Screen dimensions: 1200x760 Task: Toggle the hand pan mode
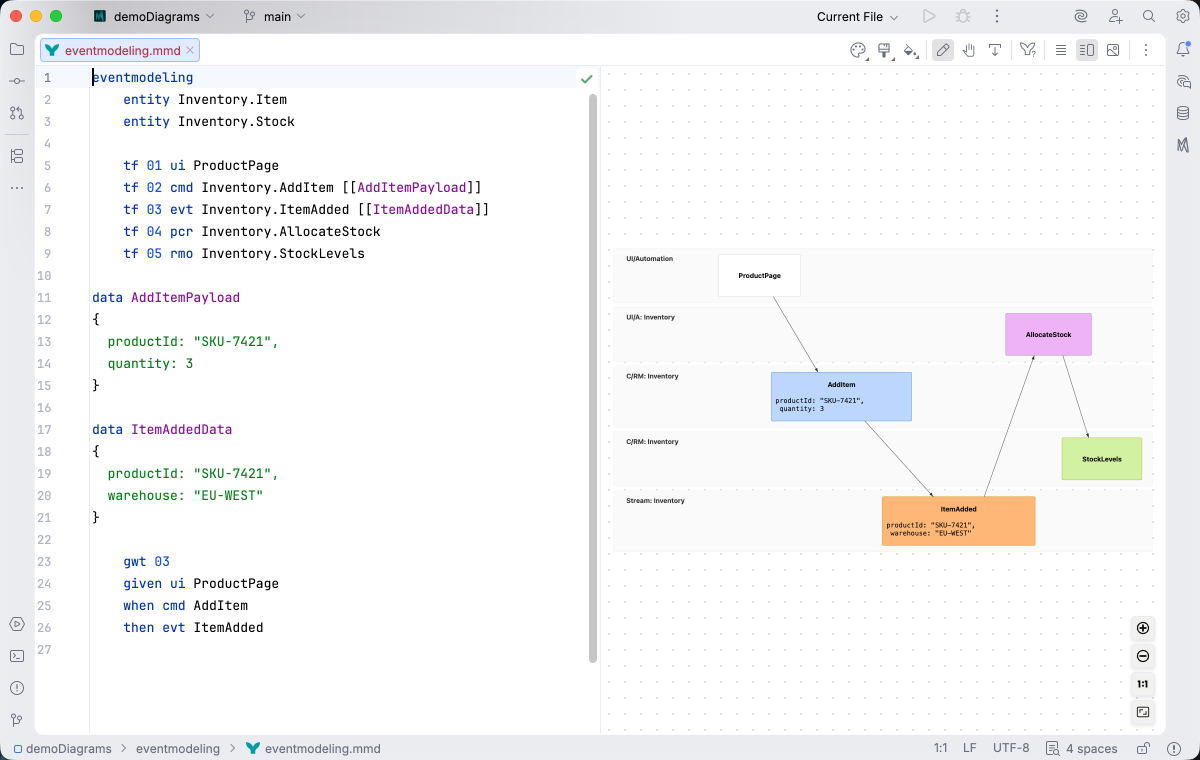969,50
